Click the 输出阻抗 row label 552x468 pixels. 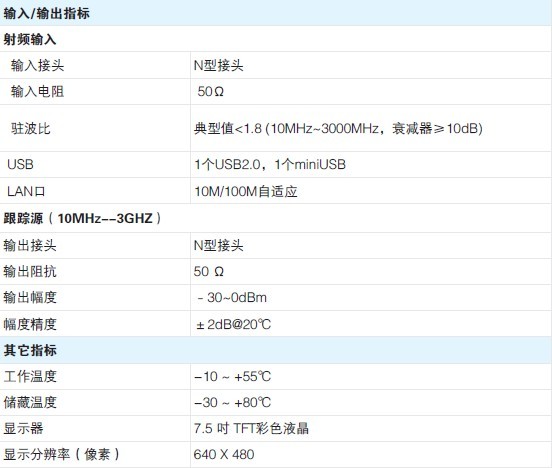[30, 272]
